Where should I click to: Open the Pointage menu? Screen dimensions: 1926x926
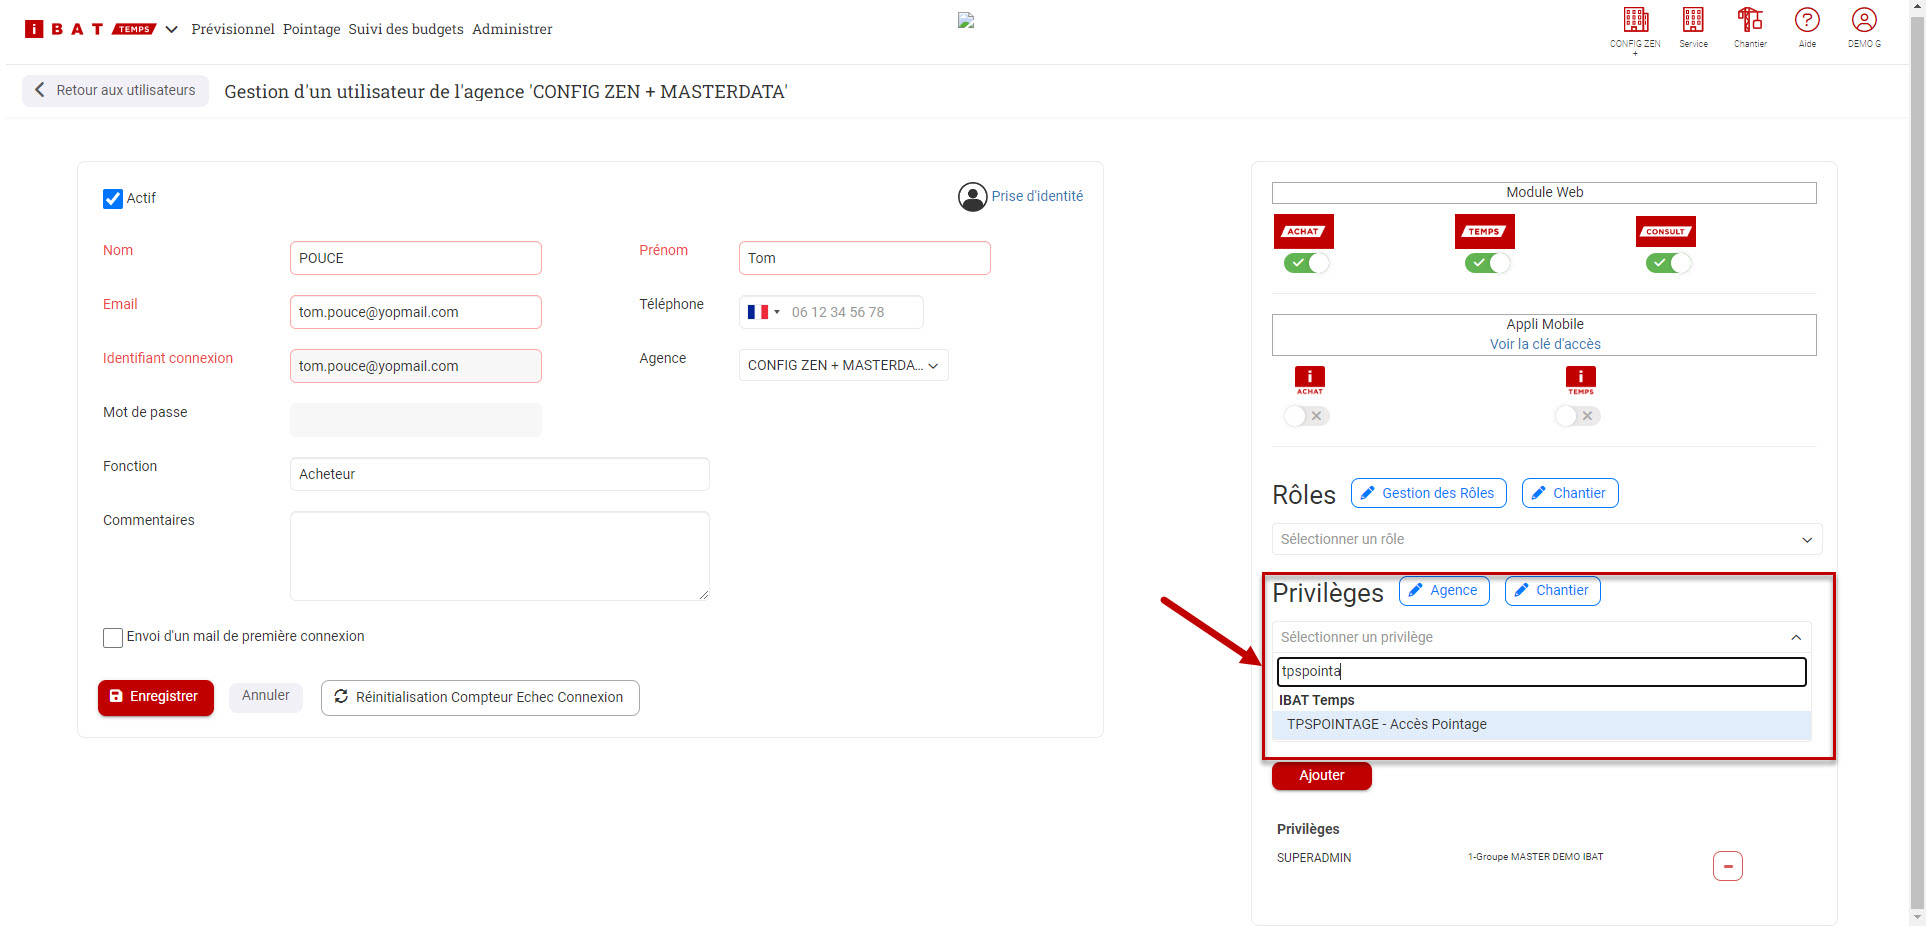pyautogui.click(x=311, y=29)
